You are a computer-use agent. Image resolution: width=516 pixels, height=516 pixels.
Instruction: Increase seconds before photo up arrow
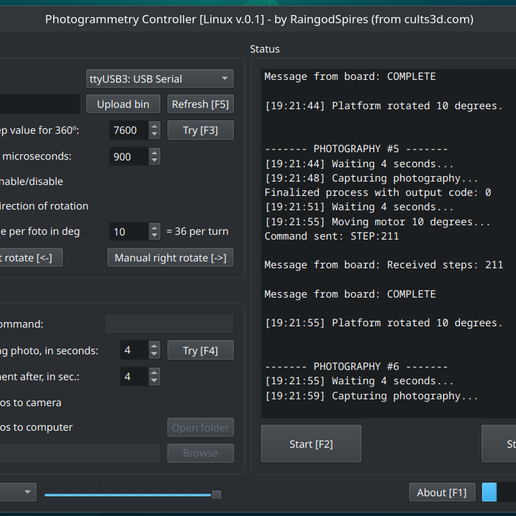154,346
